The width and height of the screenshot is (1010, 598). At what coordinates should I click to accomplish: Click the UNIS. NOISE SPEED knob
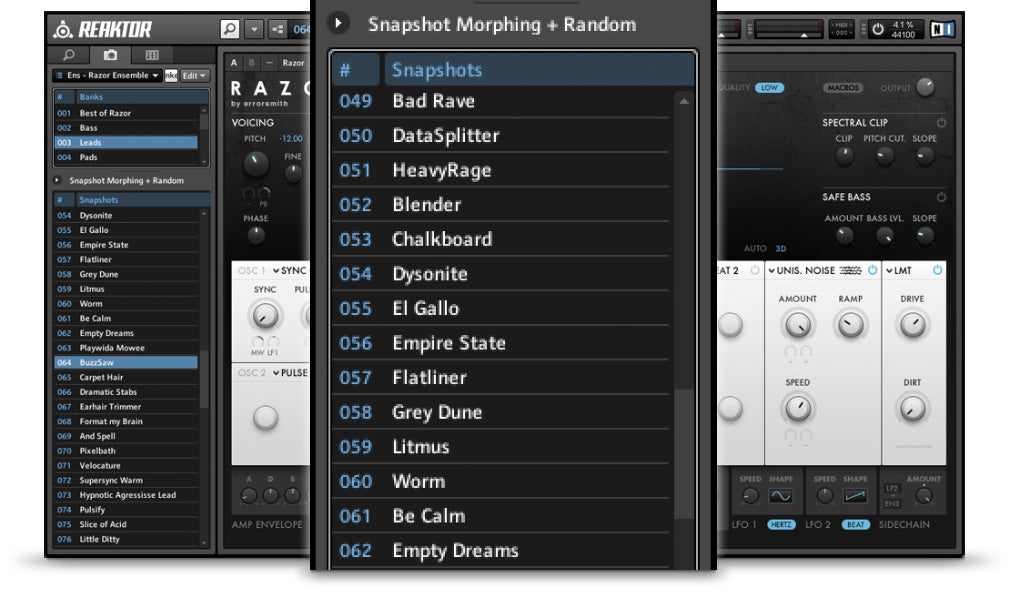(798, 408)
